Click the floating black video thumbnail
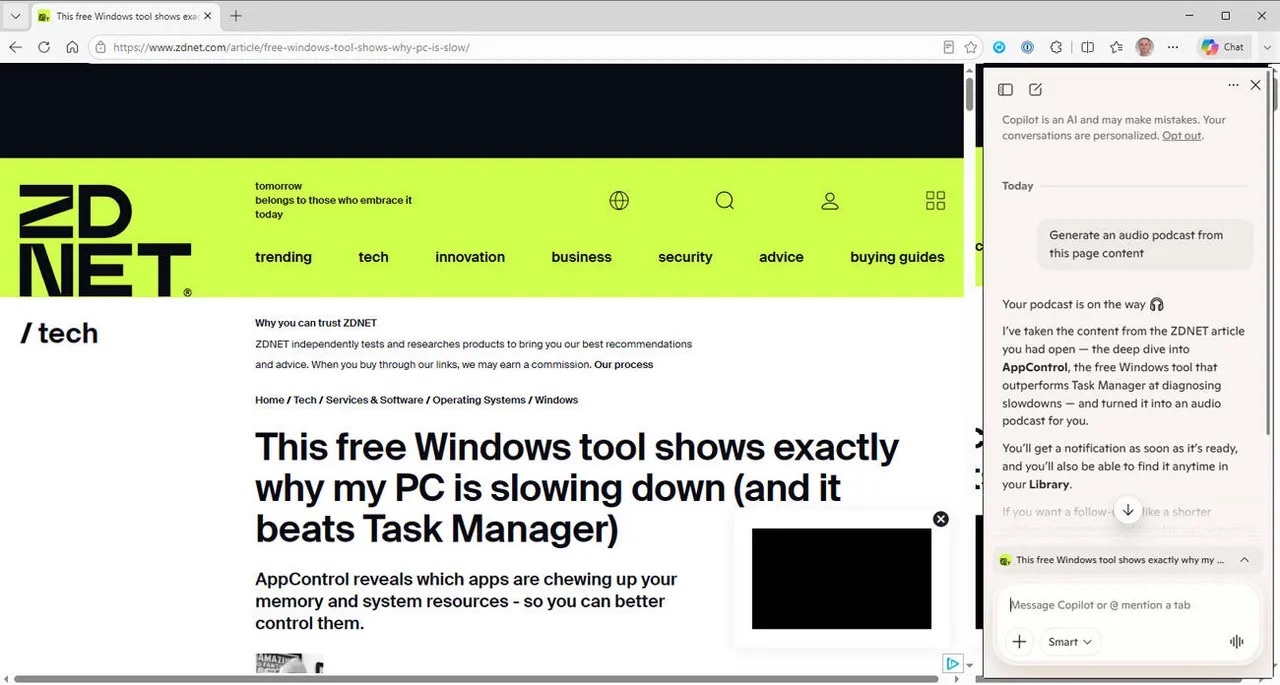This screenshot has height=685, width=1280. [x=841, y=579]
